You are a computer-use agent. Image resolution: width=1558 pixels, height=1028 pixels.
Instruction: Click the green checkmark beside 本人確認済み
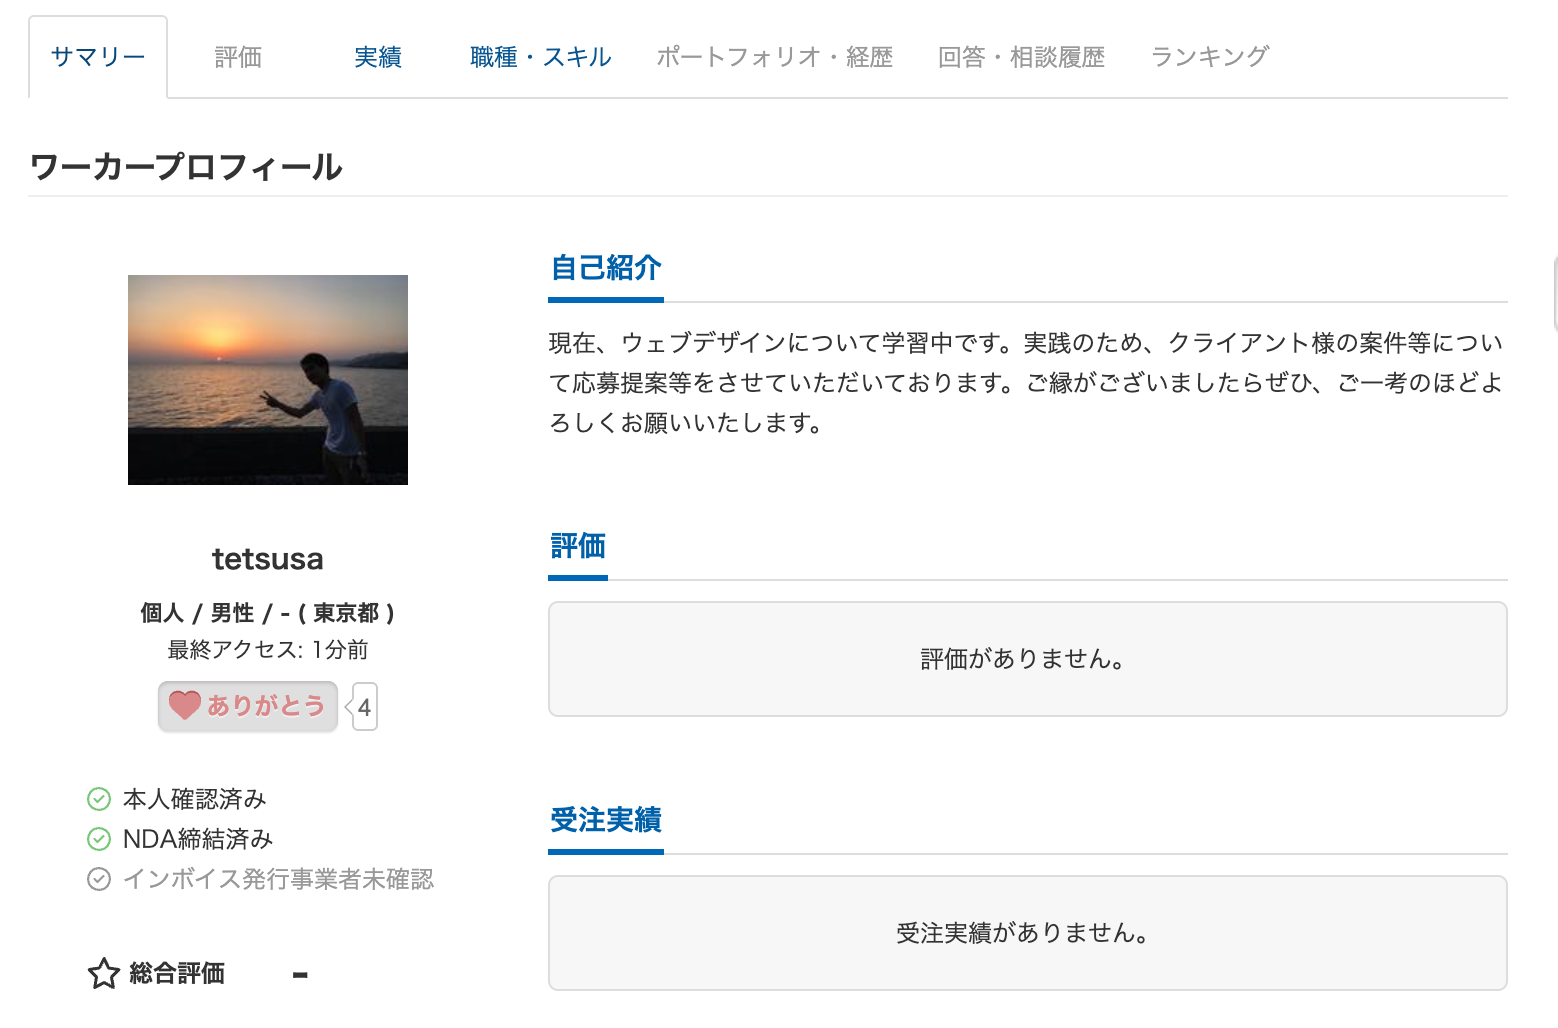(99, 799)
